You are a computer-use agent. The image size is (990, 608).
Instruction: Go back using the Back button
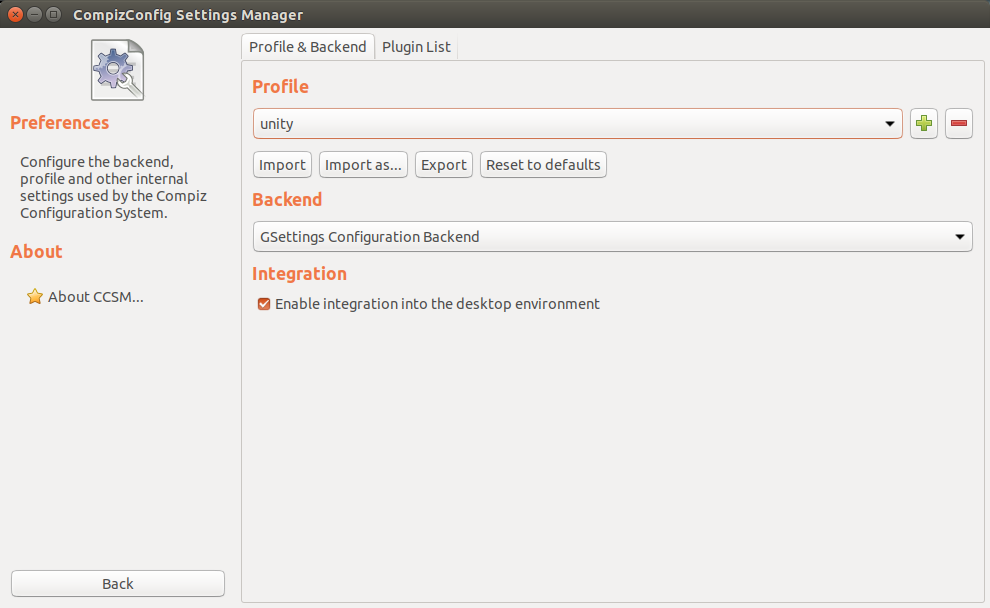(118, 584)
